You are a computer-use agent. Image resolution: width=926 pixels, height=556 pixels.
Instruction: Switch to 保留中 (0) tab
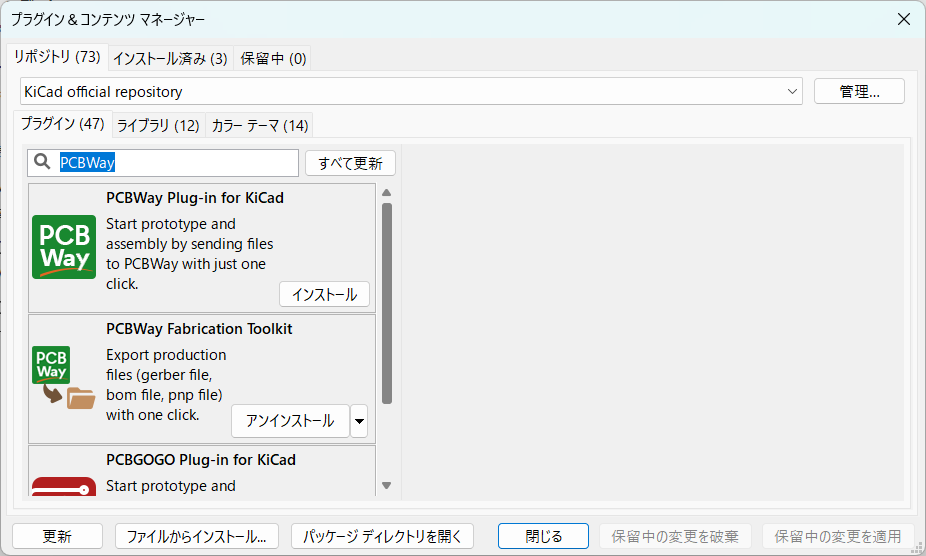(x=273, y=58)
